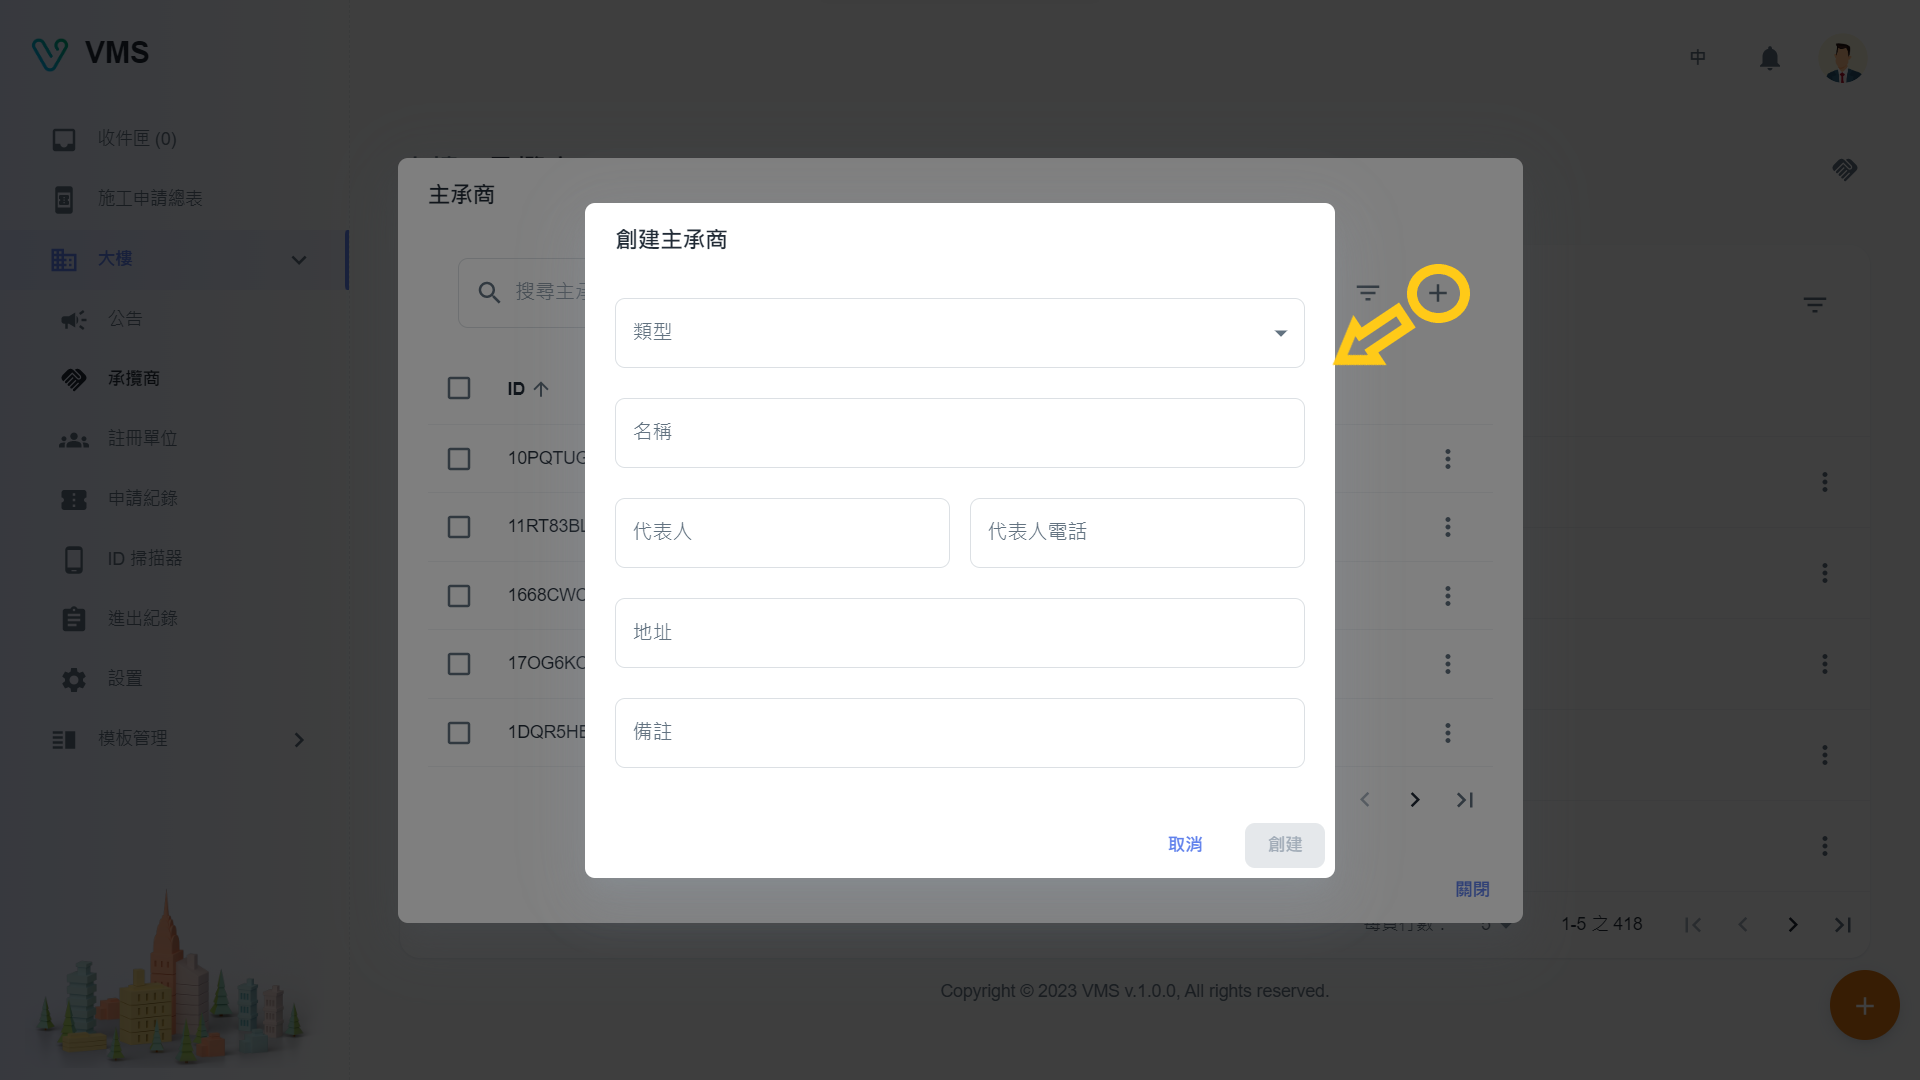This screenshot has height=1080, width=1920.
Task: Click the orange floating add button
Action: point(1863,1005)
